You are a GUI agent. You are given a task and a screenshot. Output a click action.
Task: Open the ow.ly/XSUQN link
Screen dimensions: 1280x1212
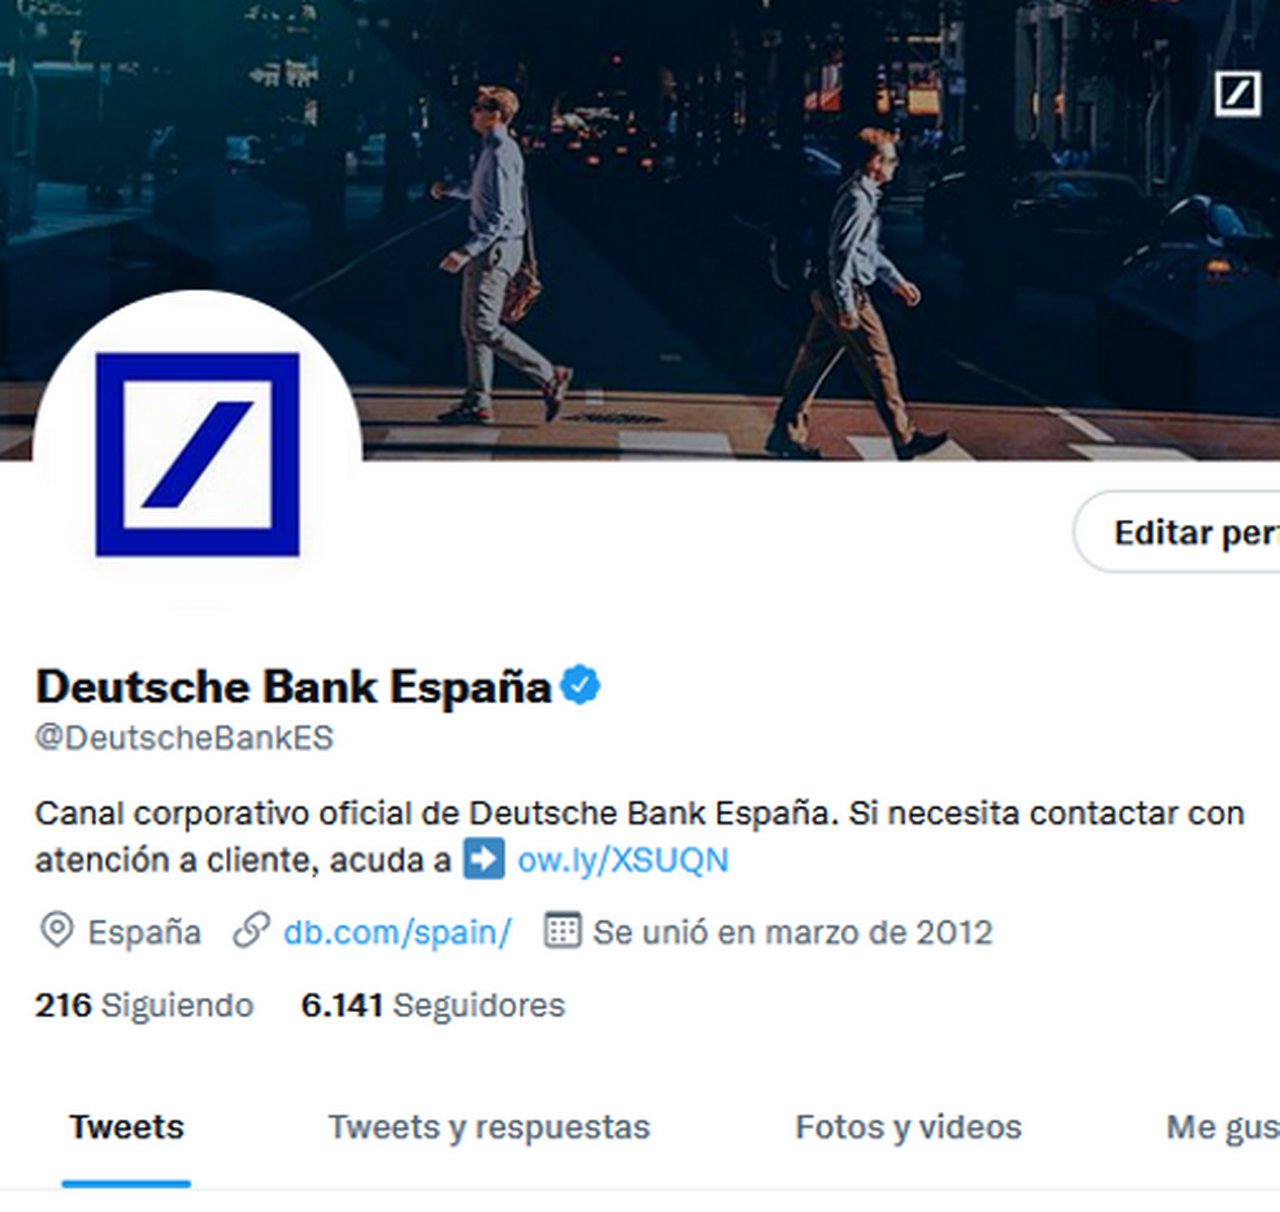(x=623, y=860)
